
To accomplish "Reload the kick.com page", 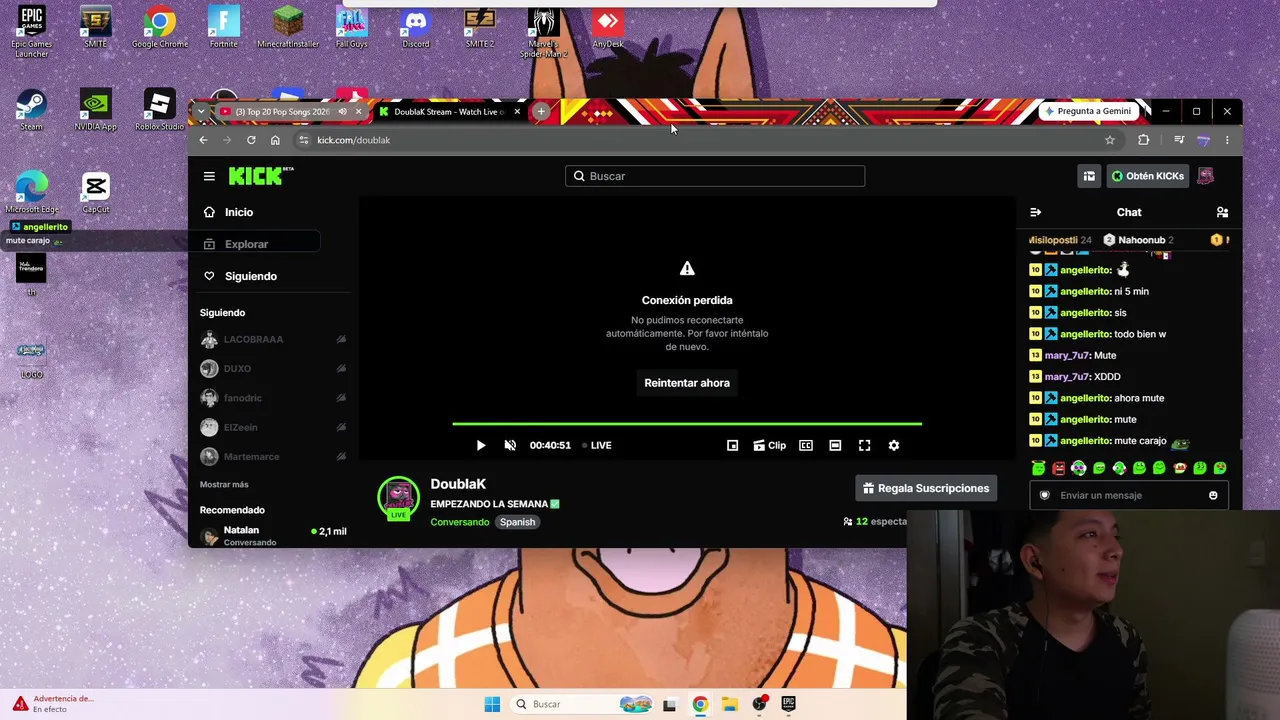I will pyautogui.click(x=251, y=140).
